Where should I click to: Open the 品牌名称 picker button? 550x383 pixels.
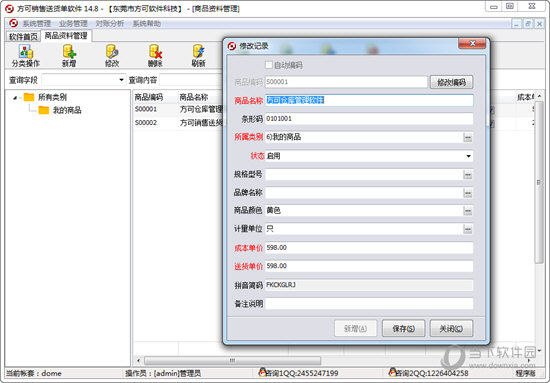(x=468, y=193)
